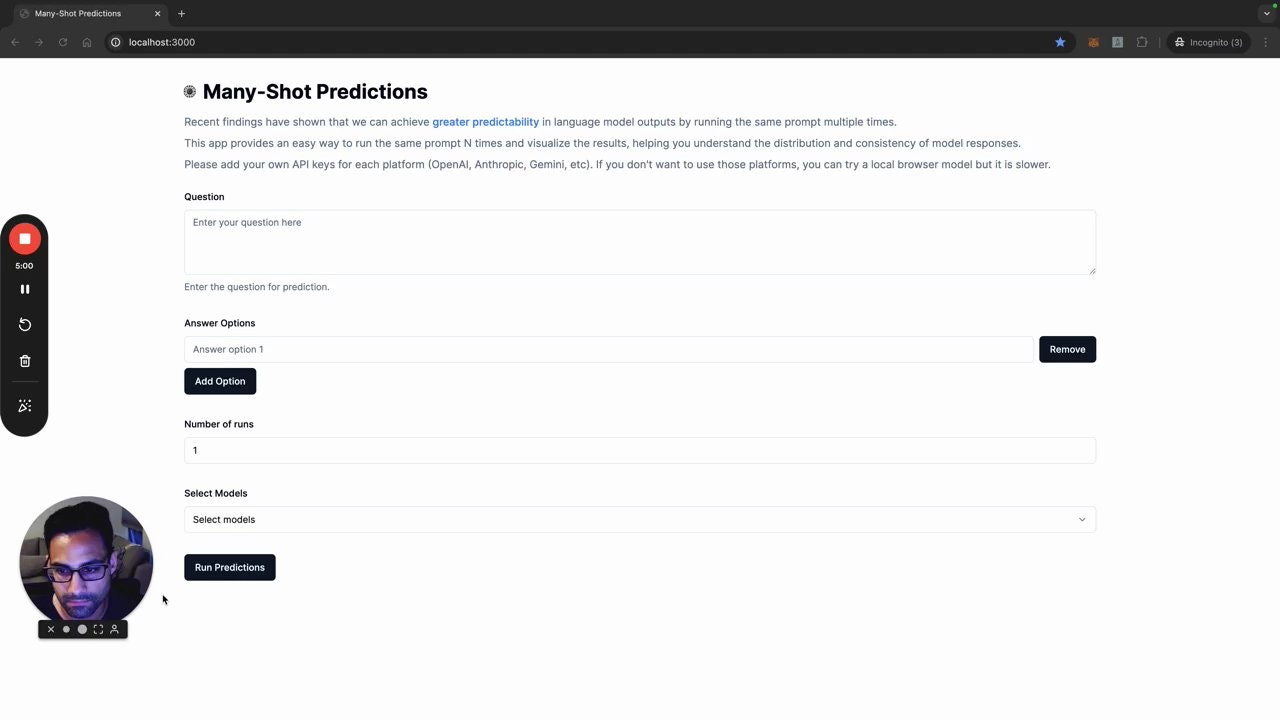
Task: Open recording effects via the magic wand icon
Action: (x=24, y=405)
